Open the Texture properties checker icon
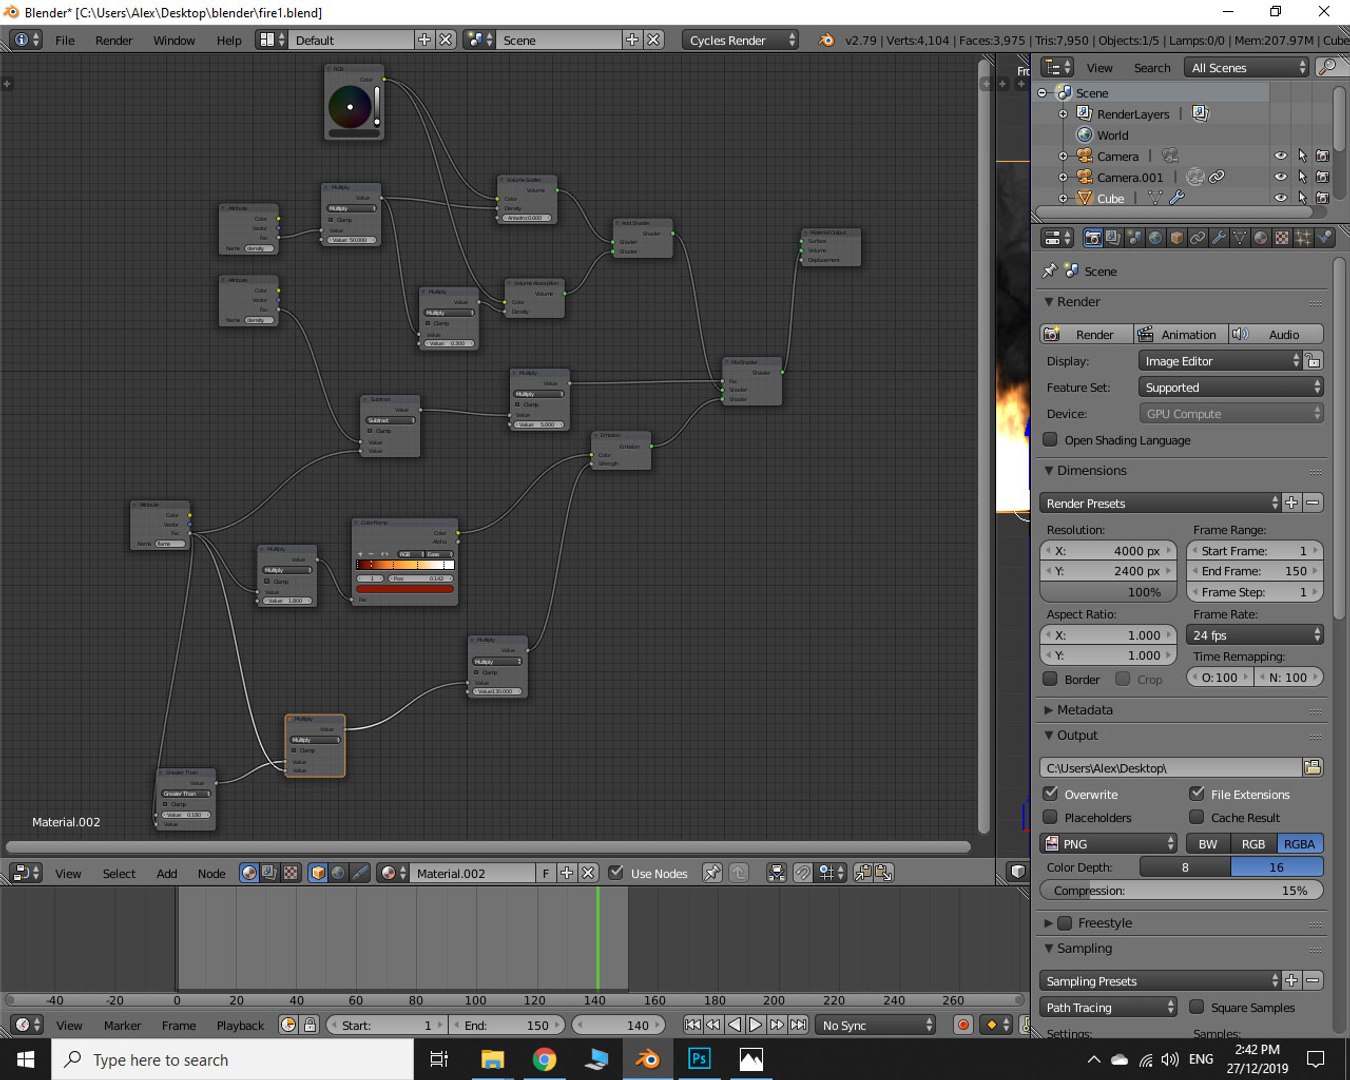This screenshot has height=1080, width=1350. (1282, 238)
